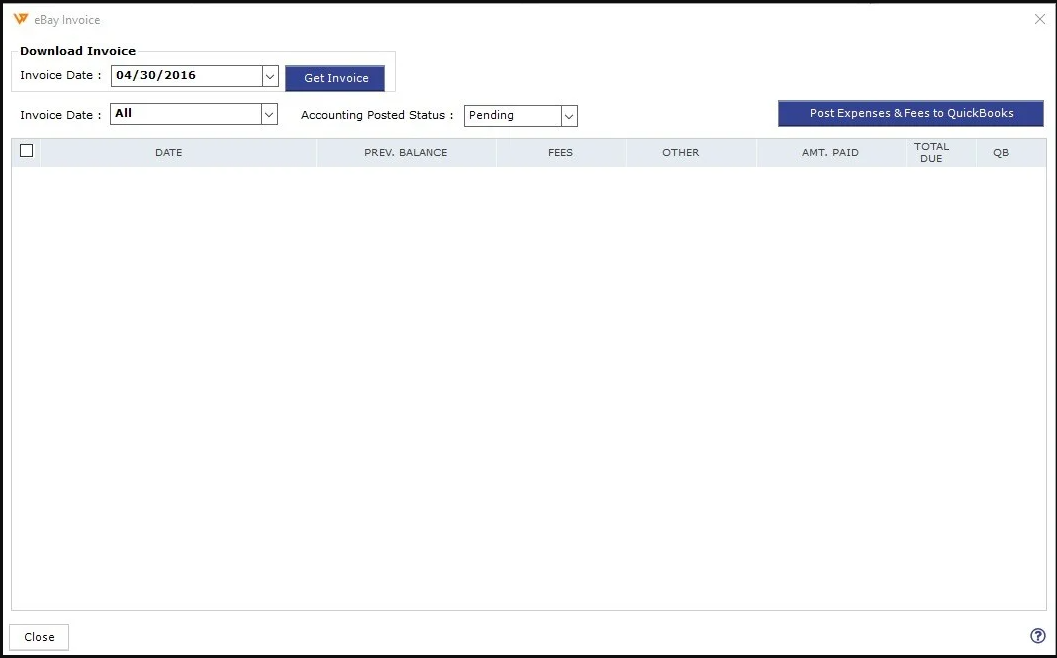Click the 04/30/2016 date input field
The width and height of the screenshot is (1057, 658).
[x=185, y=76]
